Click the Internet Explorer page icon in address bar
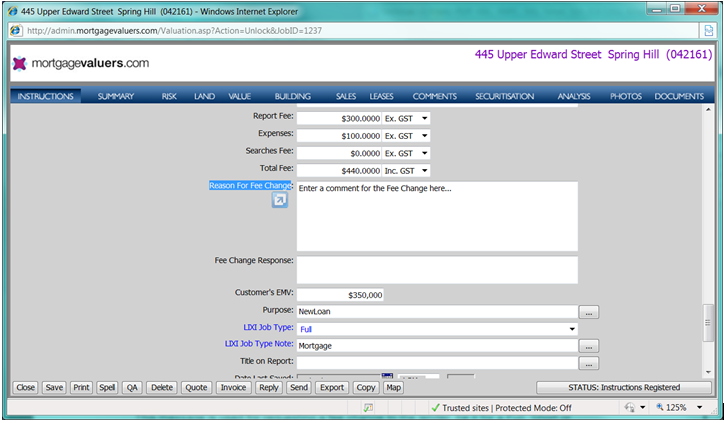 click(x=16, y=30)
